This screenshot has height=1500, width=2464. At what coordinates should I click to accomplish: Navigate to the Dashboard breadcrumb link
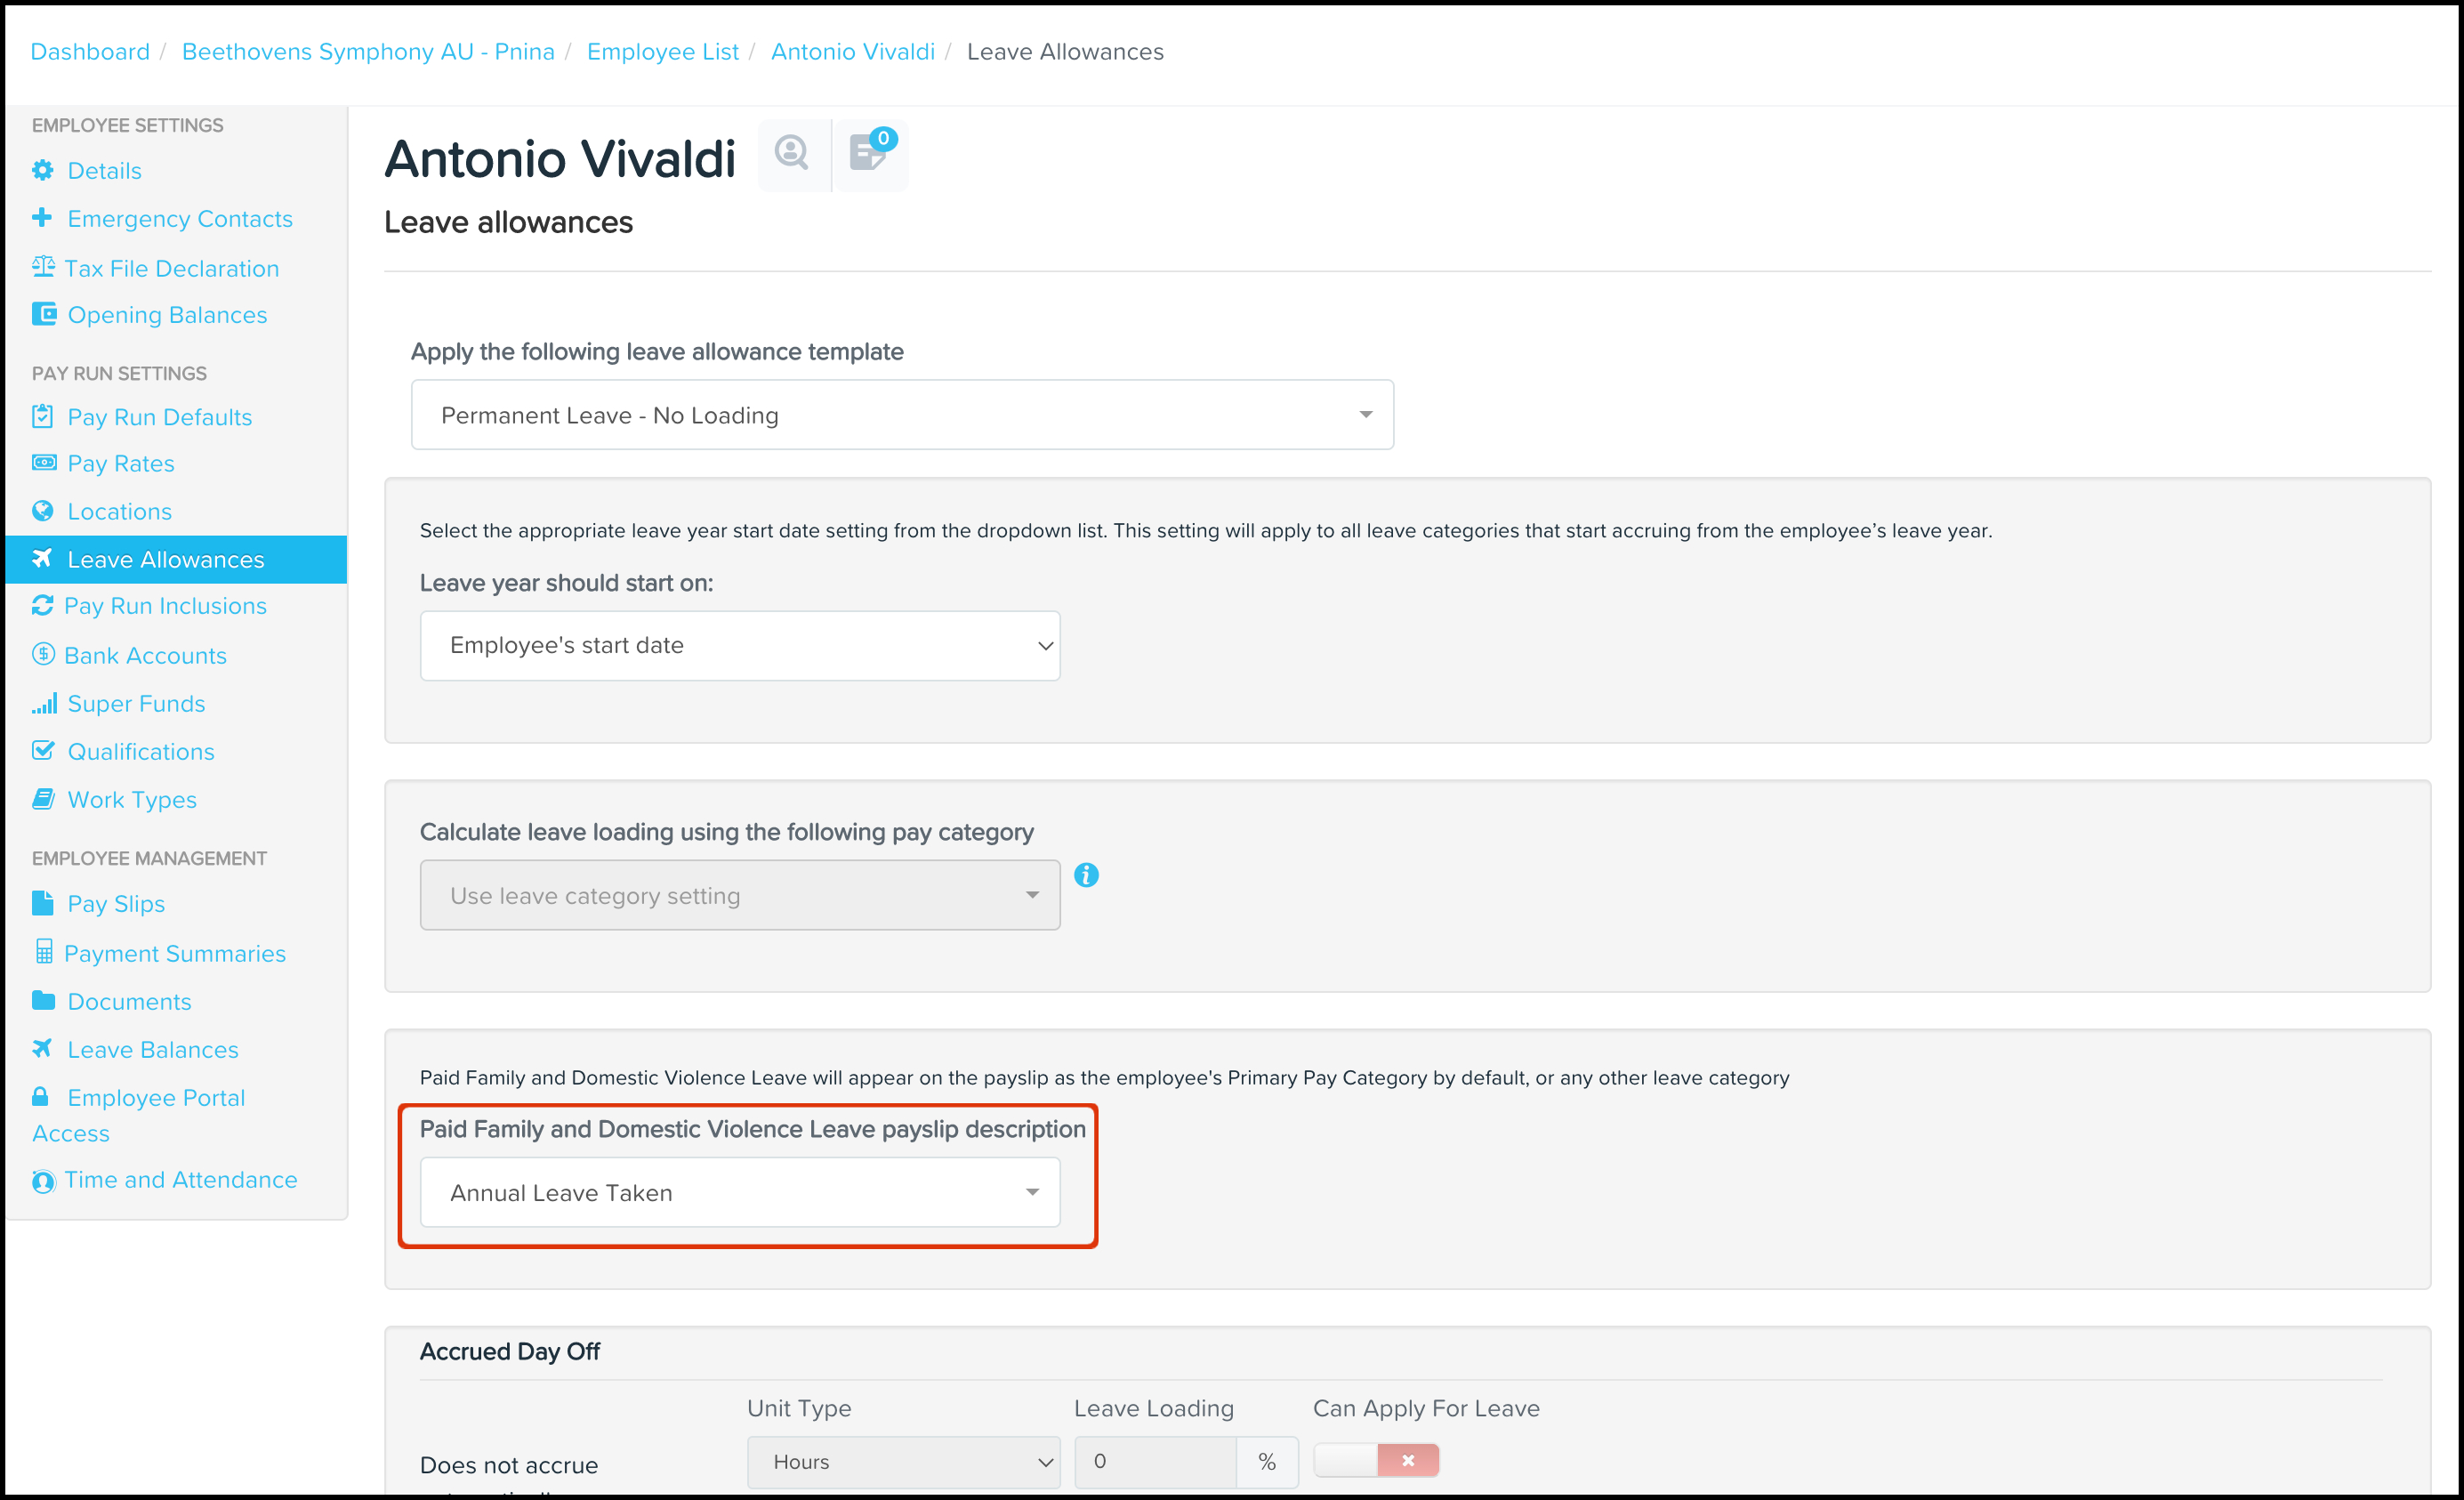tap(90, 52)
